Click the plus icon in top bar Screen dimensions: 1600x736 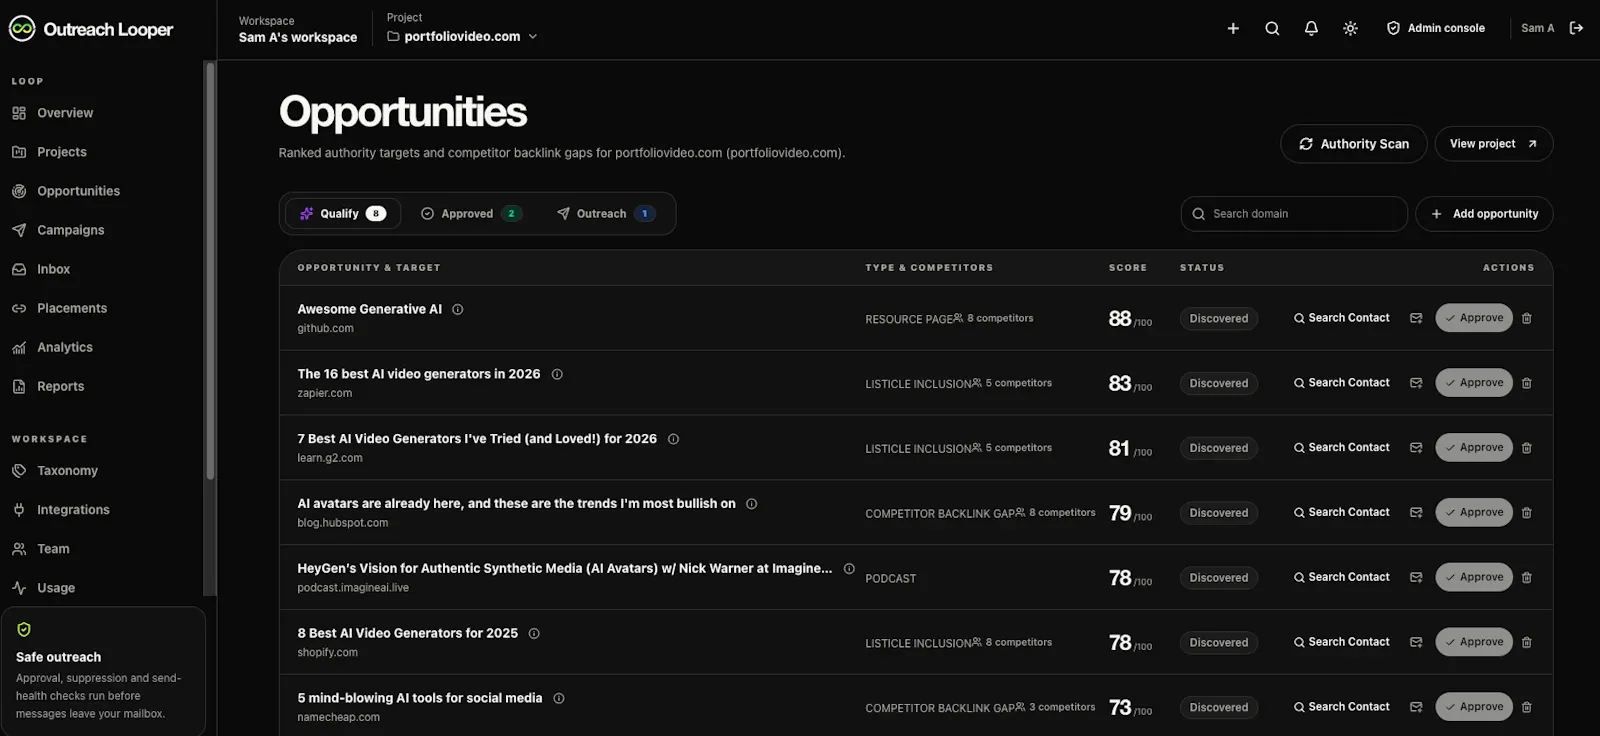(x=1233, y=28)
